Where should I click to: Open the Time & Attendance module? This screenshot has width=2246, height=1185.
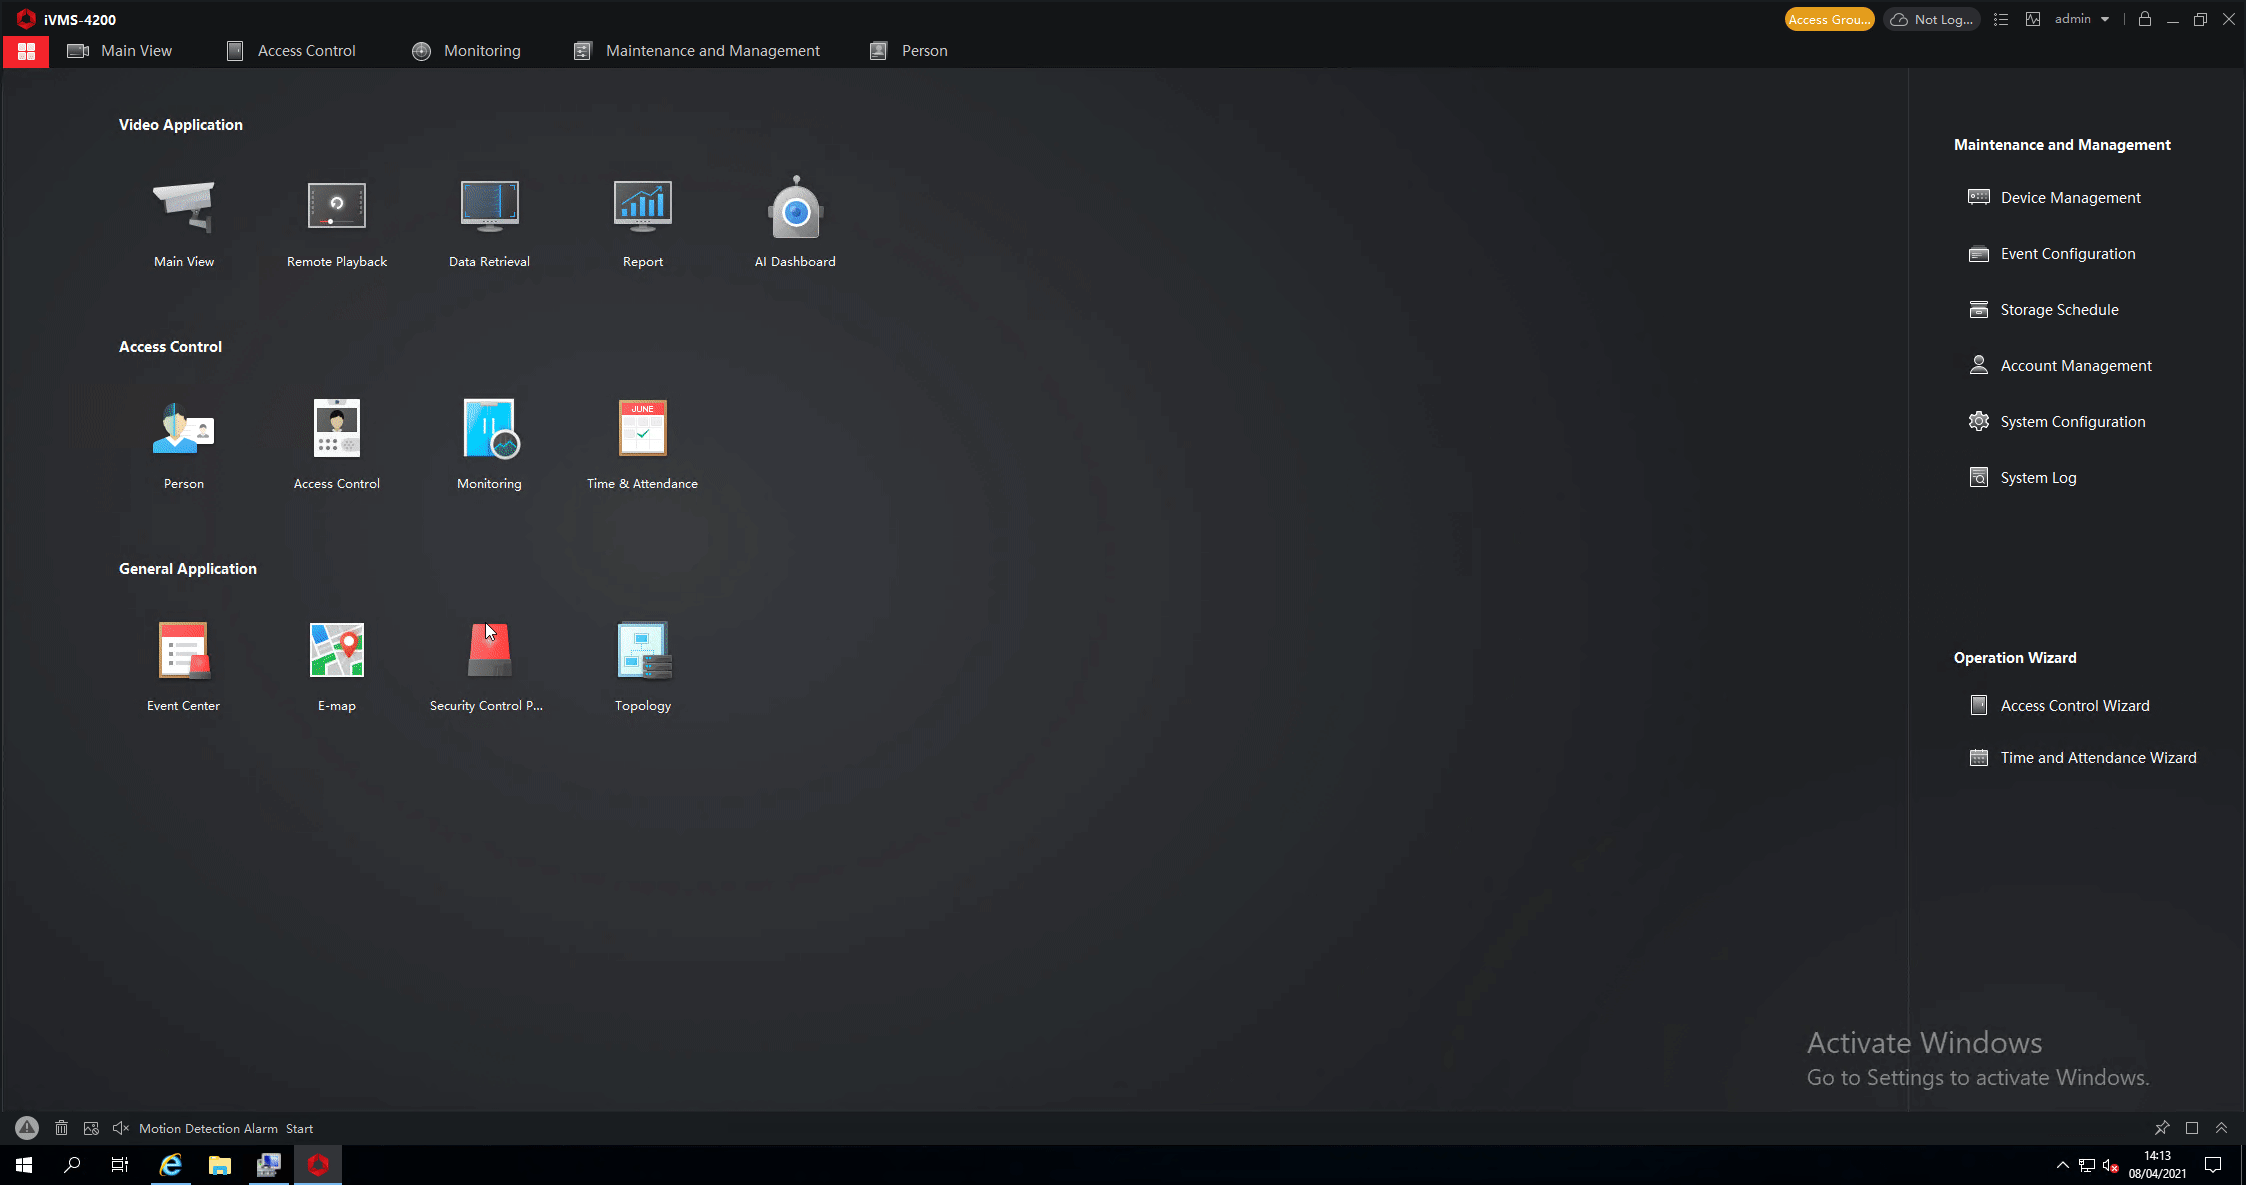(642, 429)
